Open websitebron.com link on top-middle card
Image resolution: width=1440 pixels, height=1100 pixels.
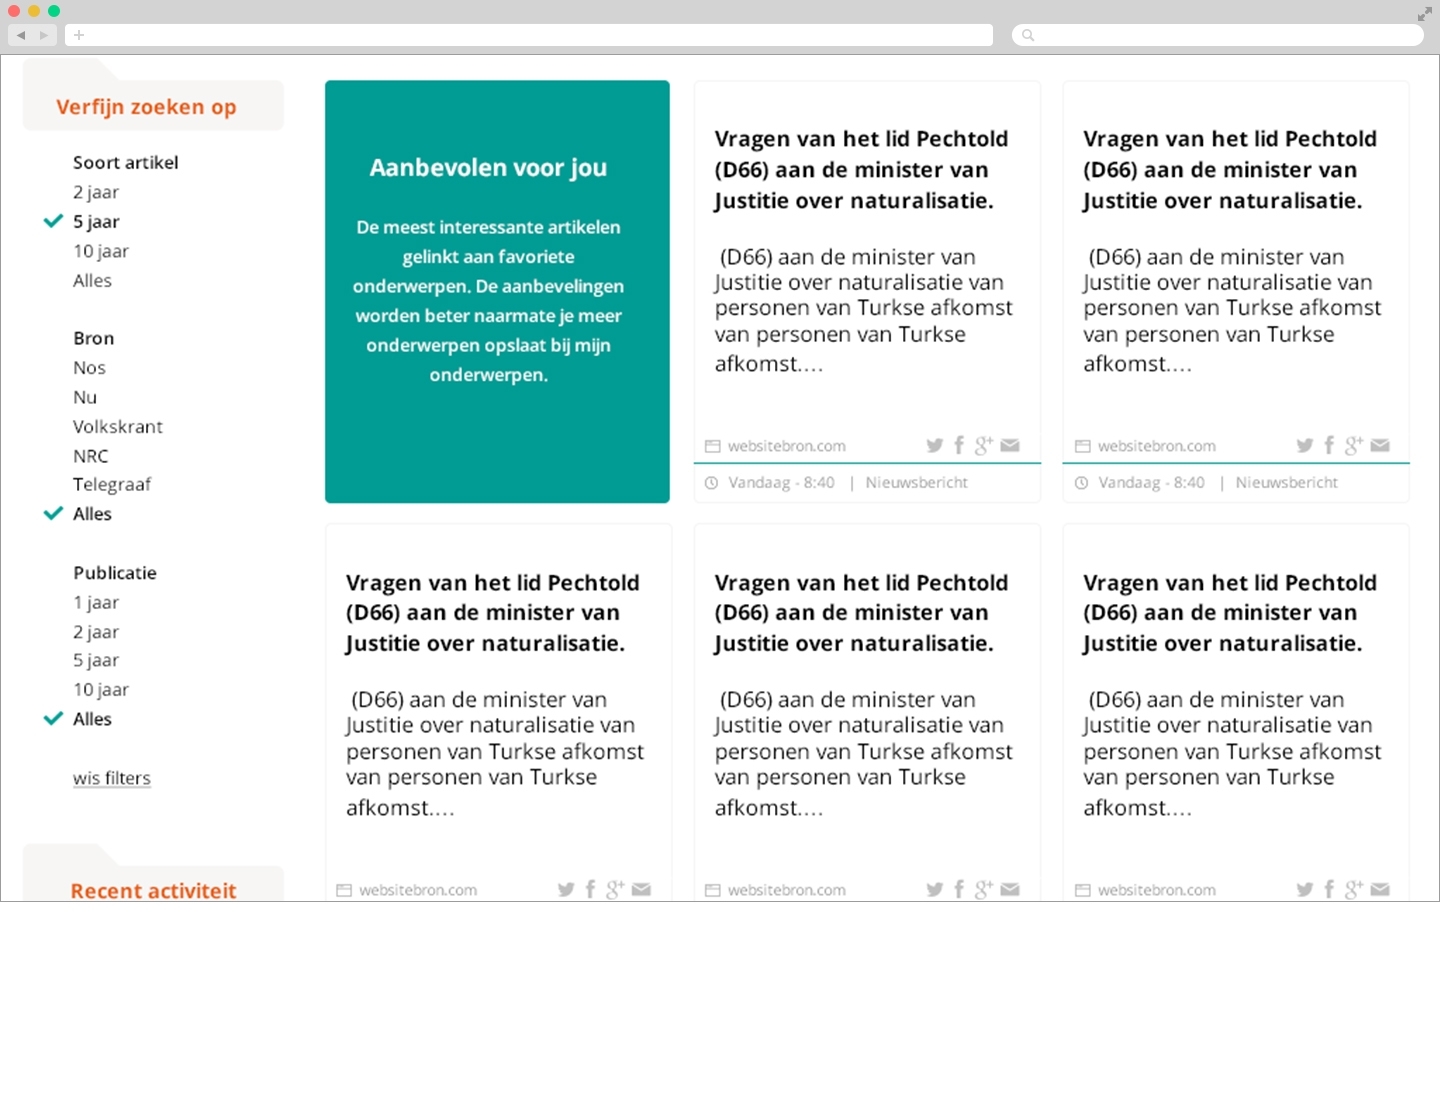pyautogui.click(x=786, y=446)
